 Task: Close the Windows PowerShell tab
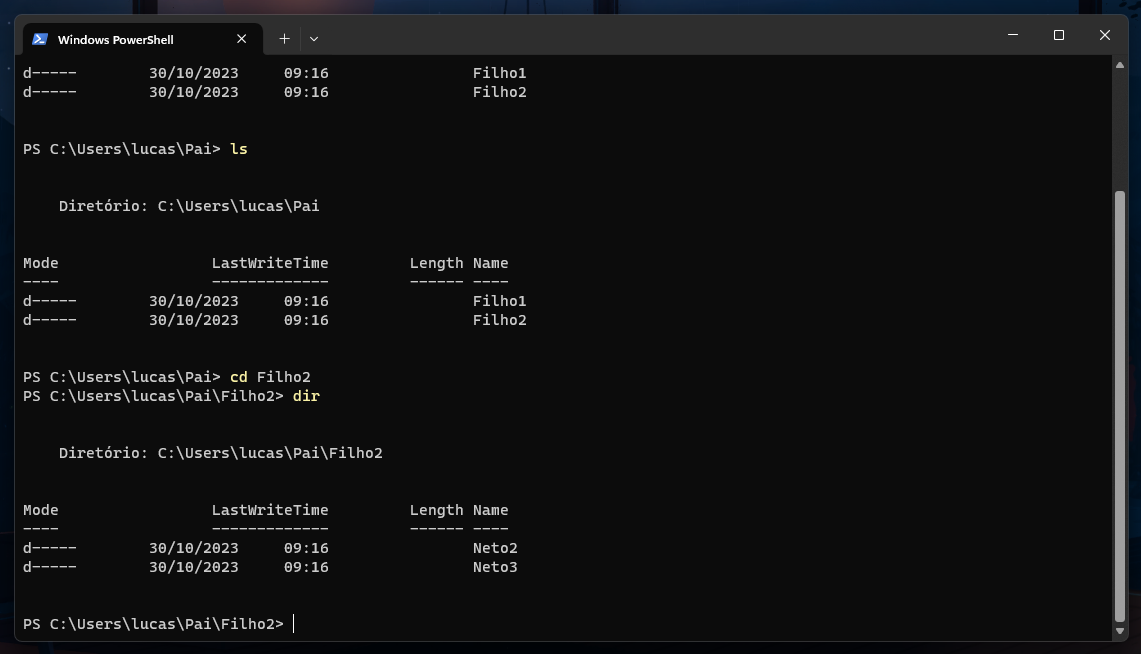point(241,38)
